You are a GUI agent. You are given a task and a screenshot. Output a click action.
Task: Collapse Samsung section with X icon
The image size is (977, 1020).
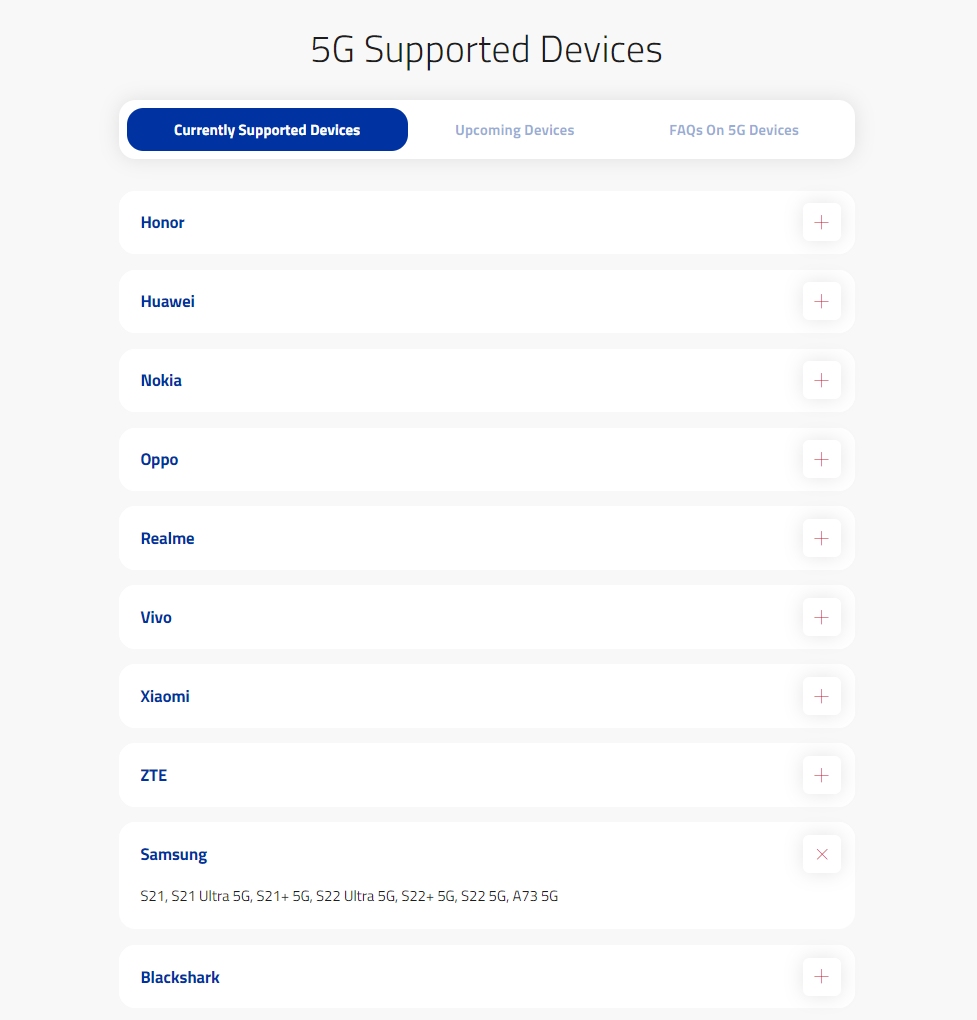coord(821,854)
